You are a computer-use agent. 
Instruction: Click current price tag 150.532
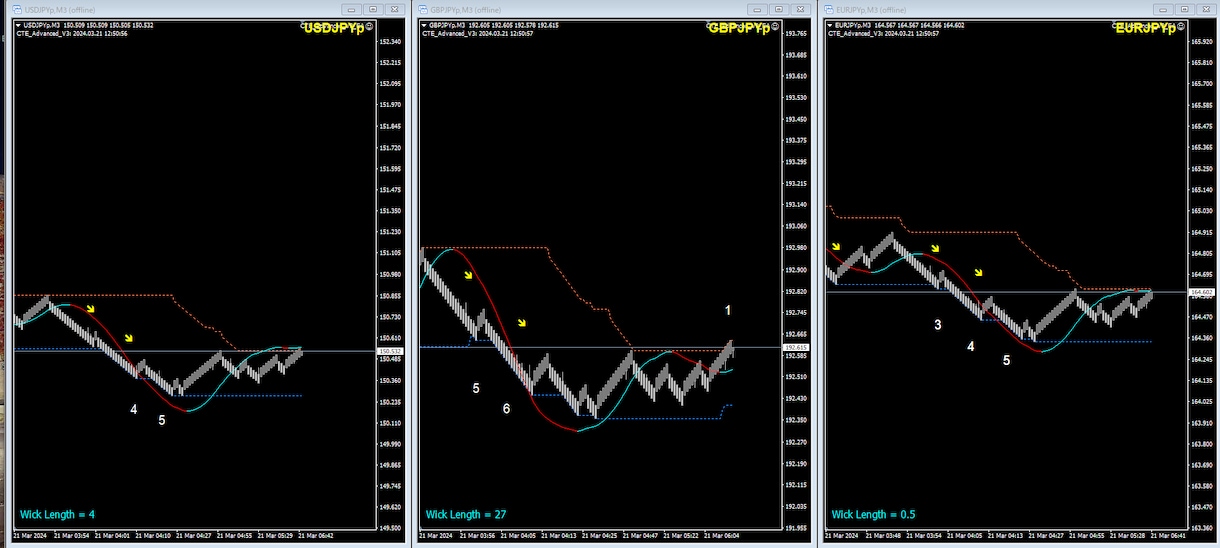pyautogui.click(x=389, y=351)
